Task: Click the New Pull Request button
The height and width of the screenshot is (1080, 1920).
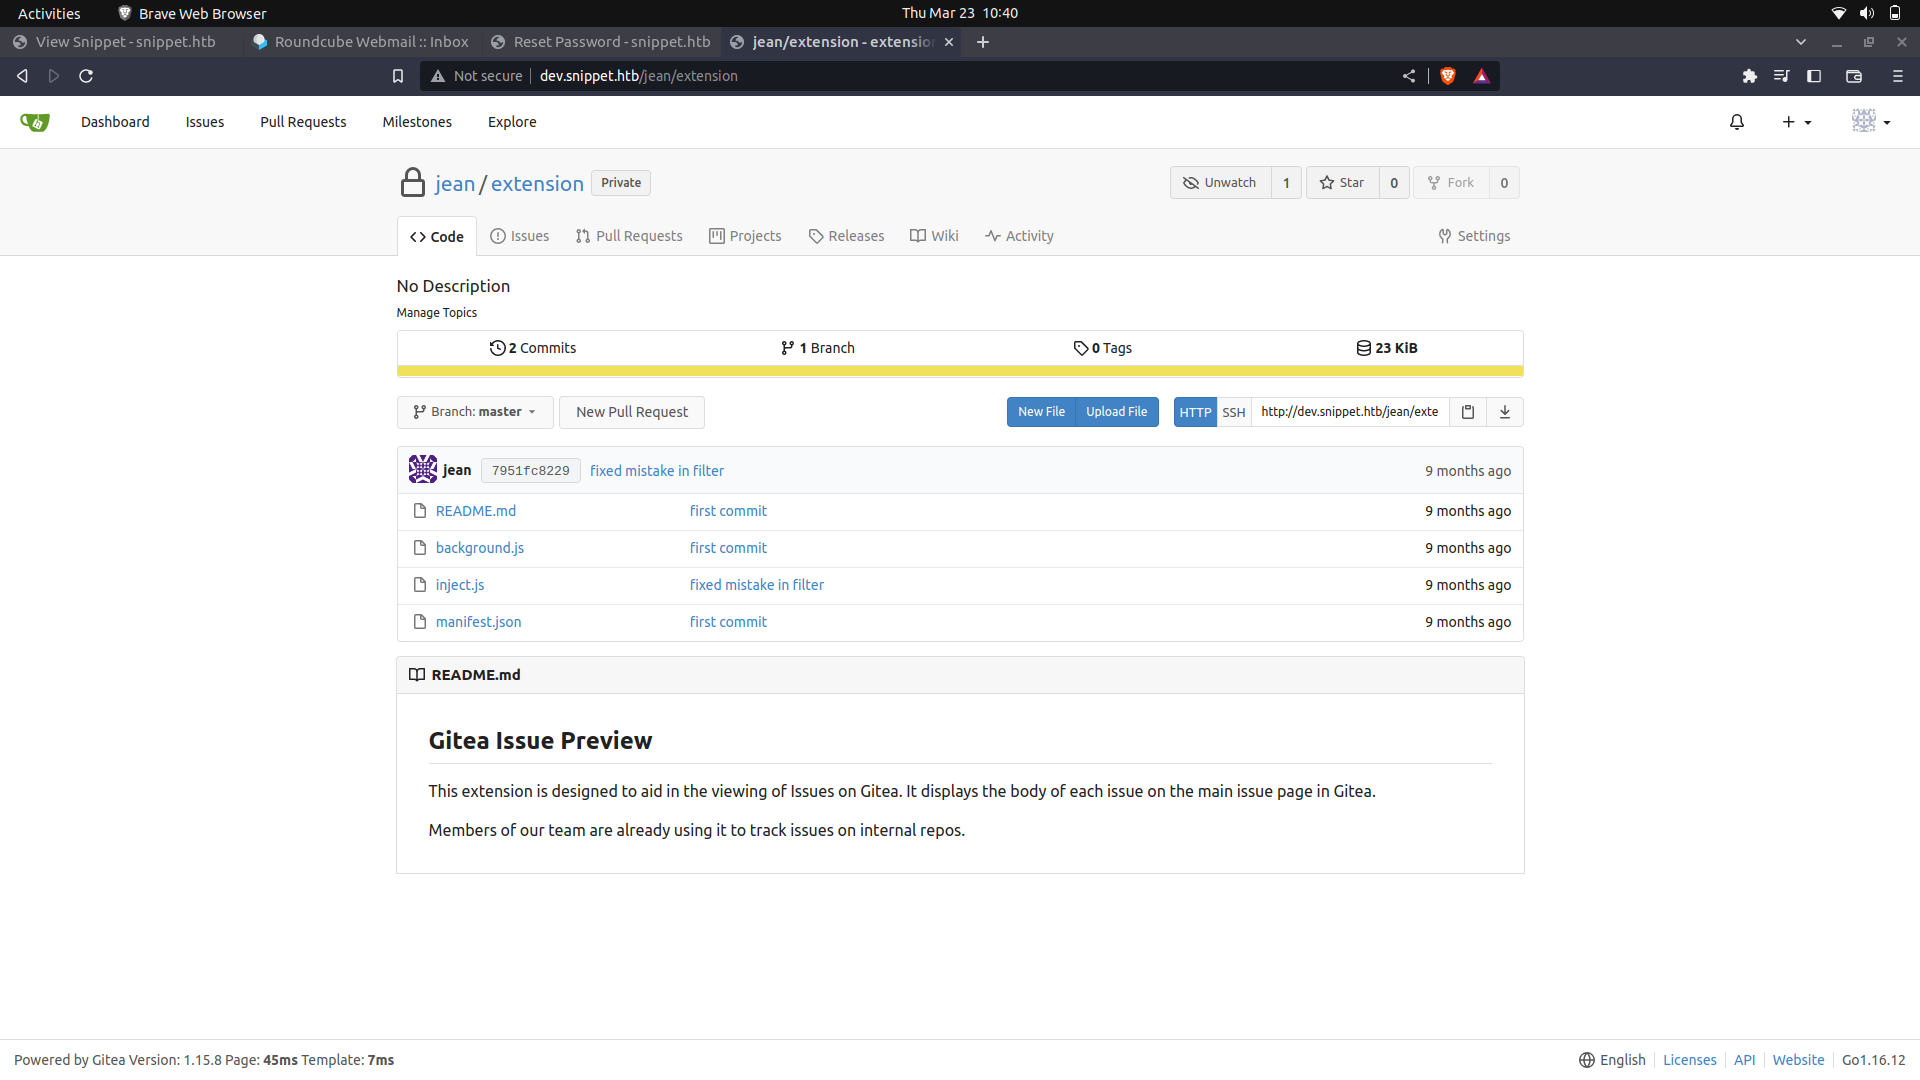Action: tap(631, 411)
